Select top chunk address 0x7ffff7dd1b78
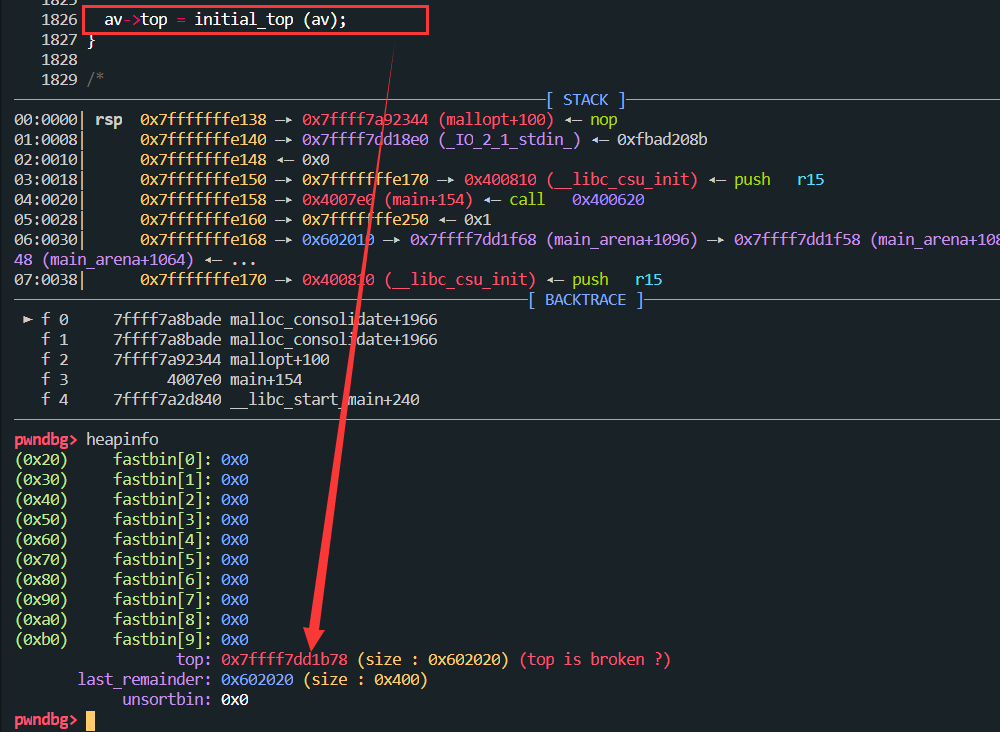Image resolution: width=1000 pixels, height=732 pixels. click(284, 659)
